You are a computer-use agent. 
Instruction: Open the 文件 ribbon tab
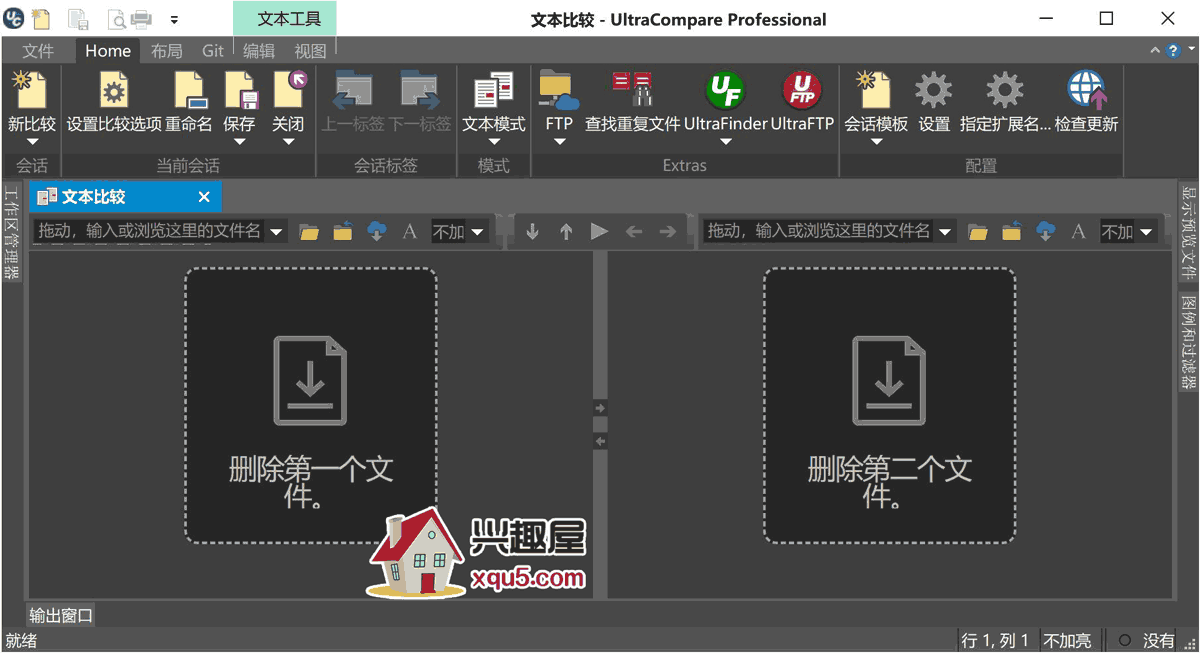[38, 51]
